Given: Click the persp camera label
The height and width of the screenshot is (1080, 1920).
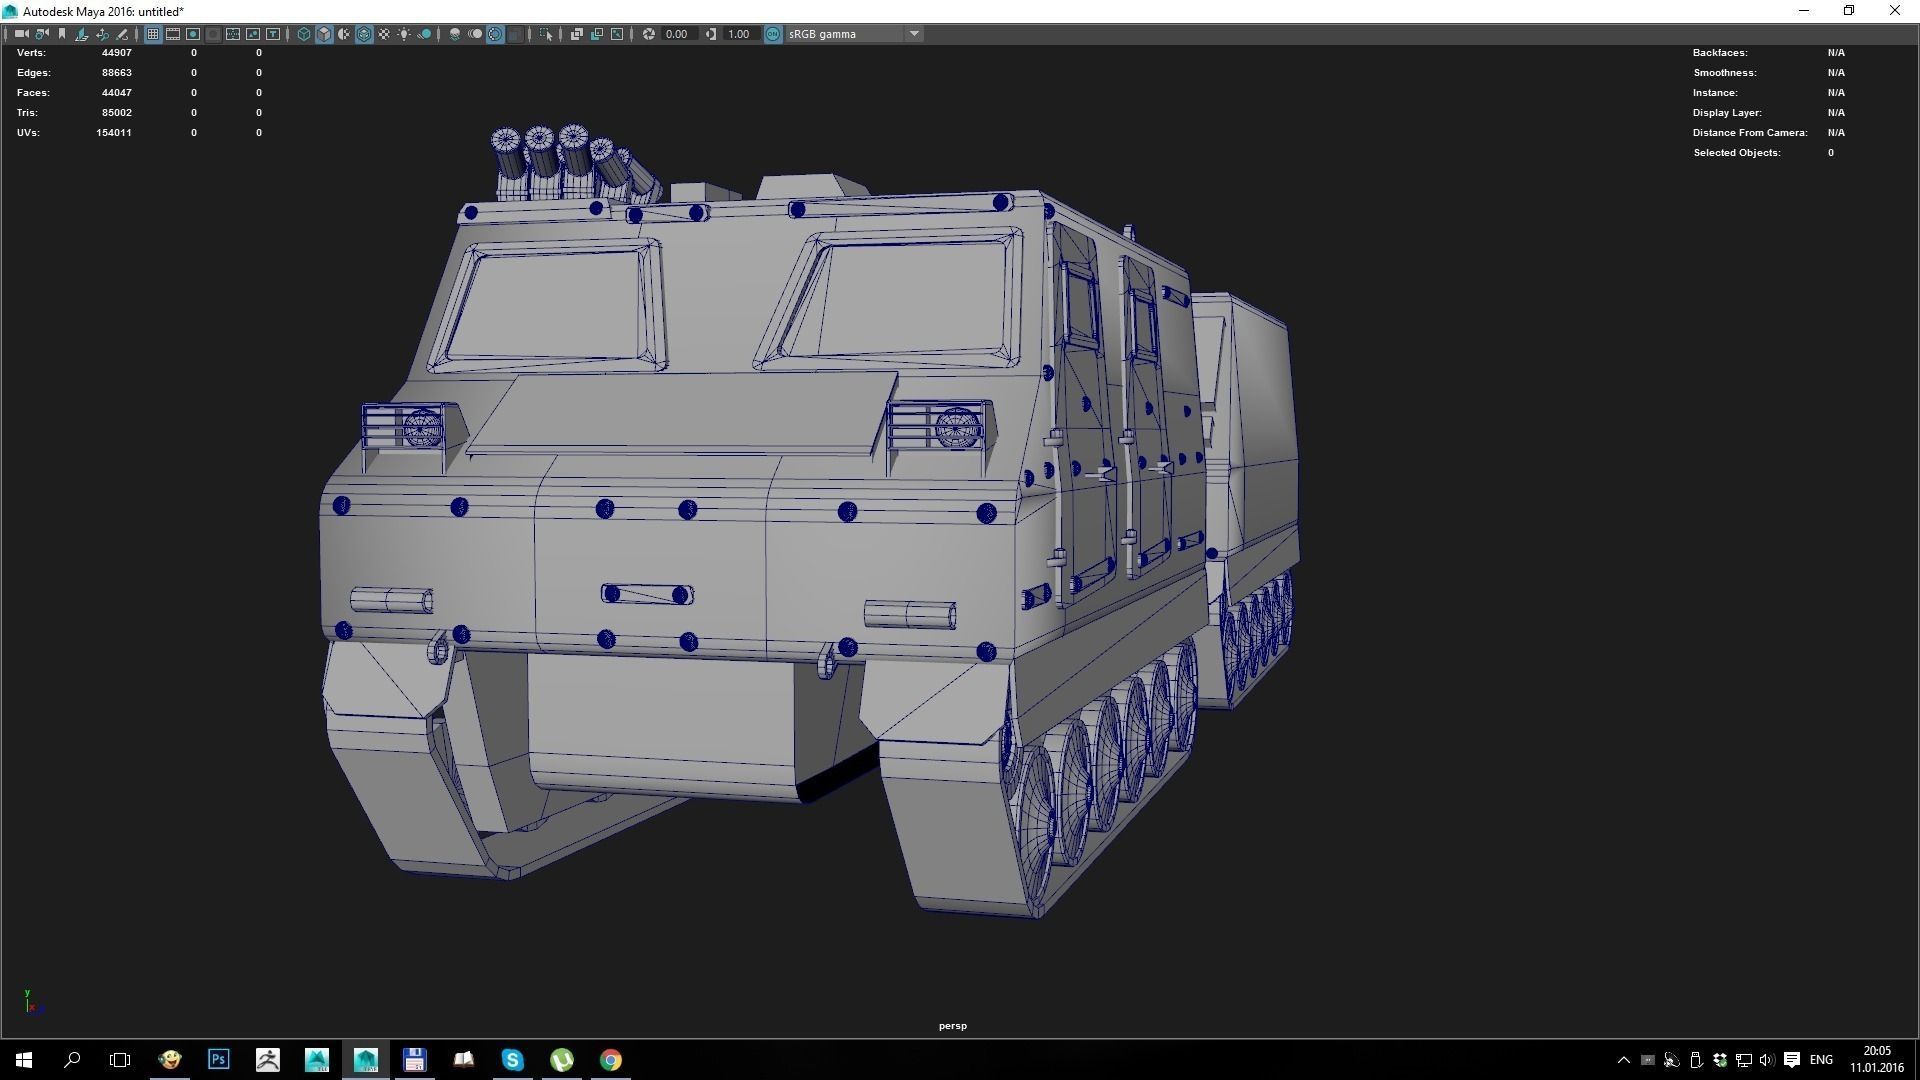Looking at the screenshot, I should [952, 1025].
